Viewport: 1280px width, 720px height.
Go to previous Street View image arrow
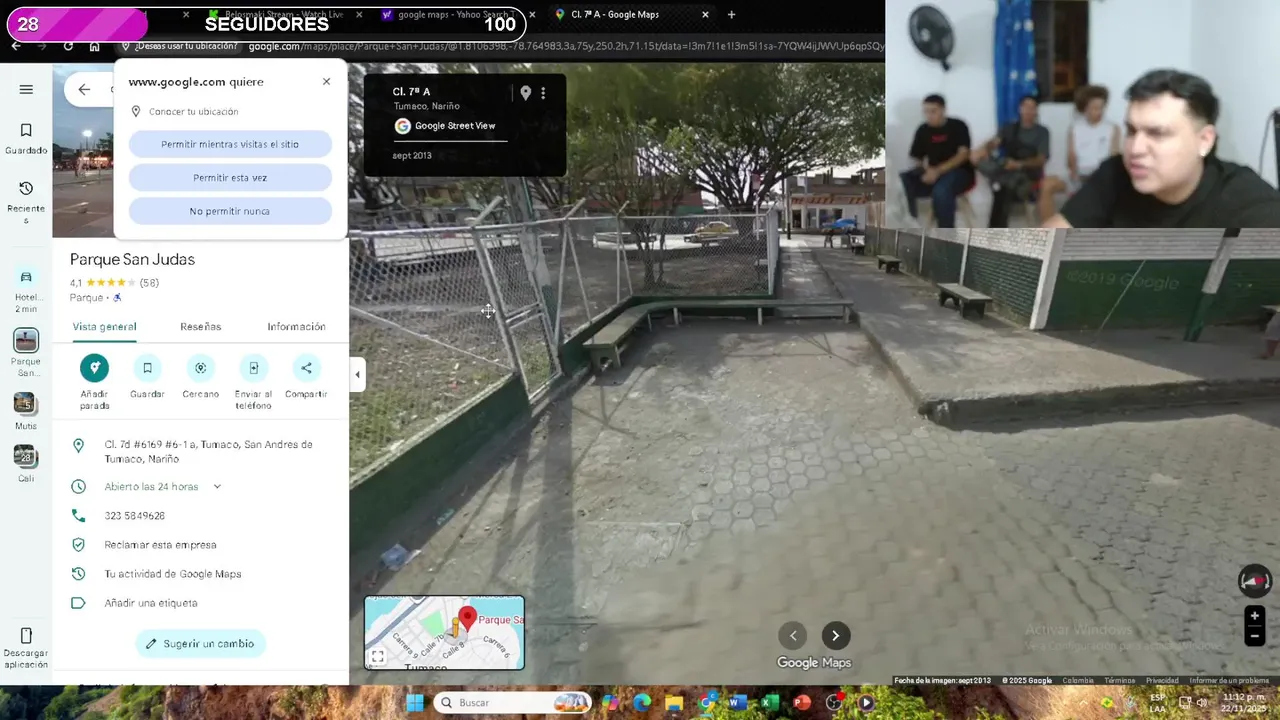tap(793, 635)
